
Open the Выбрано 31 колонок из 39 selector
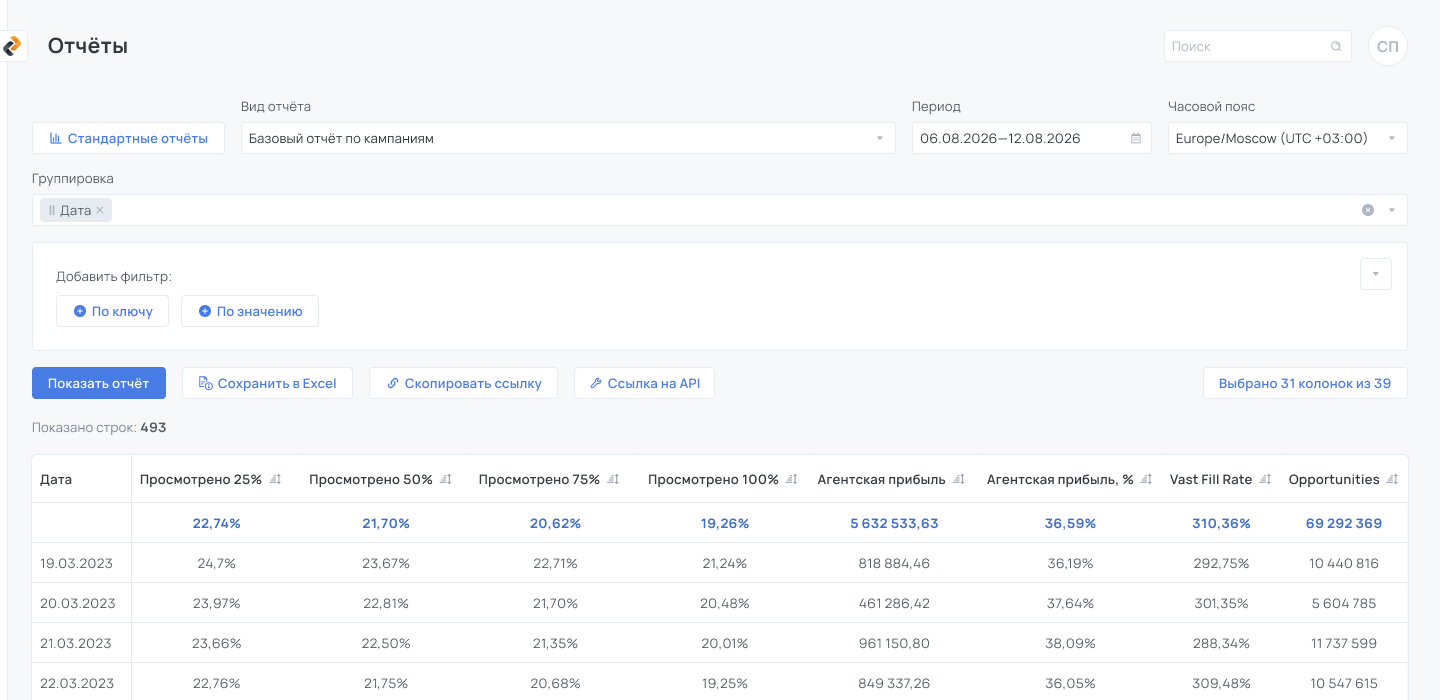click(x=1305, y=383)
